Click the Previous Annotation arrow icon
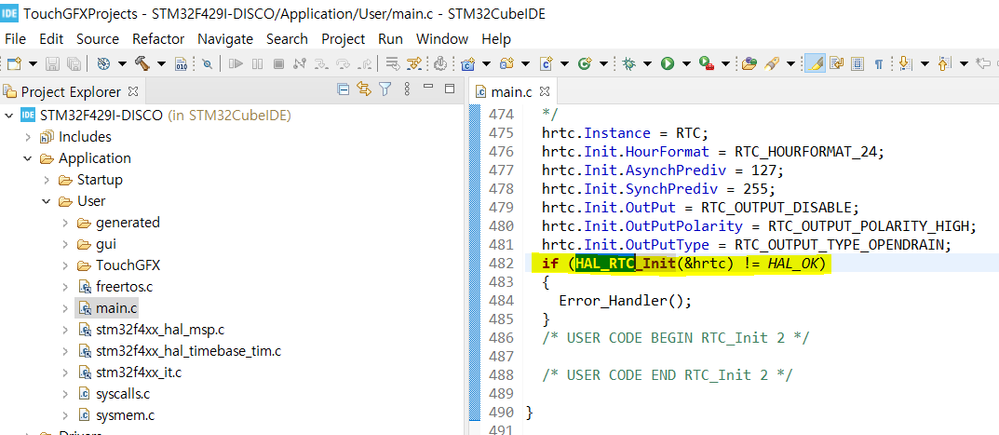This screenshot has width=999, height=435. 945,64
